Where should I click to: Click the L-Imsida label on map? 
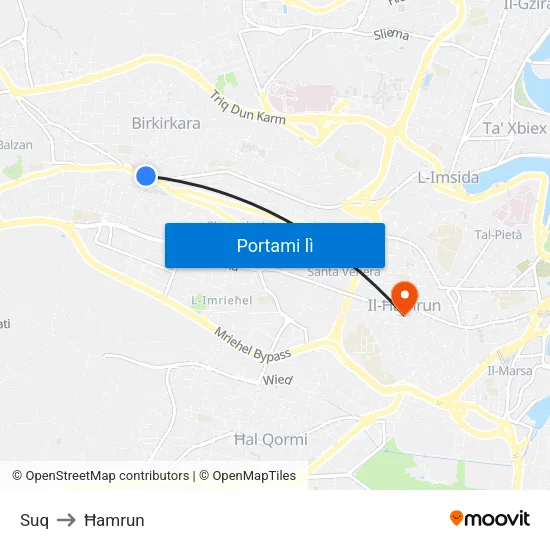(448, 177)
